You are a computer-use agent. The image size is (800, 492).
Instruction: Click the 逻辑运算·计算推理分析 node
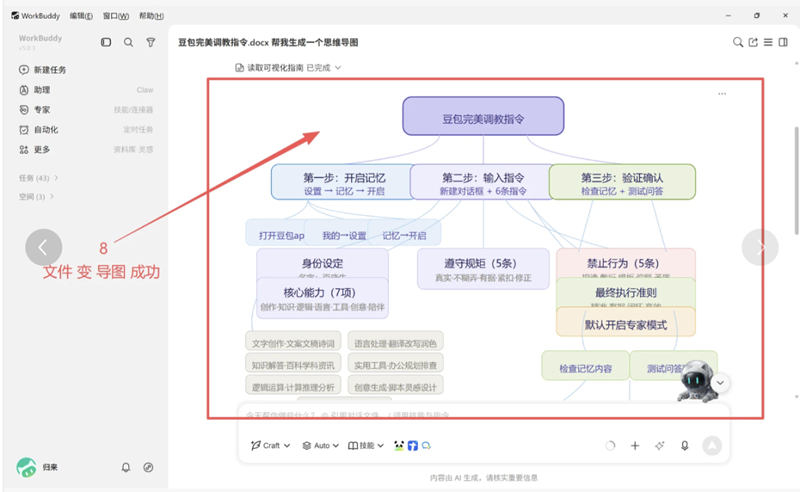click(293, 386)
